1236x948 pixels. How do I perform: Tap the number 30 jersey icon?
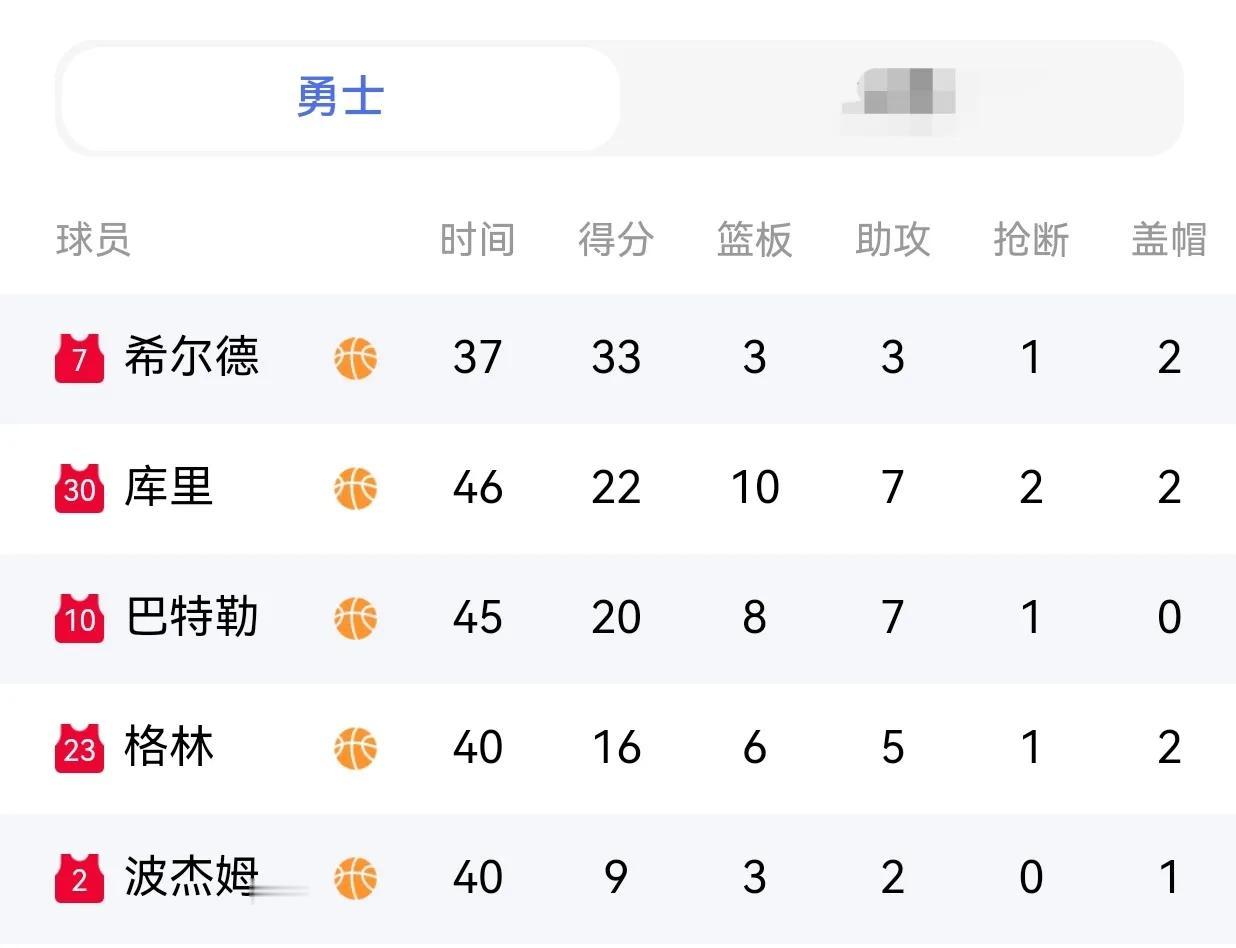[79, 488]
